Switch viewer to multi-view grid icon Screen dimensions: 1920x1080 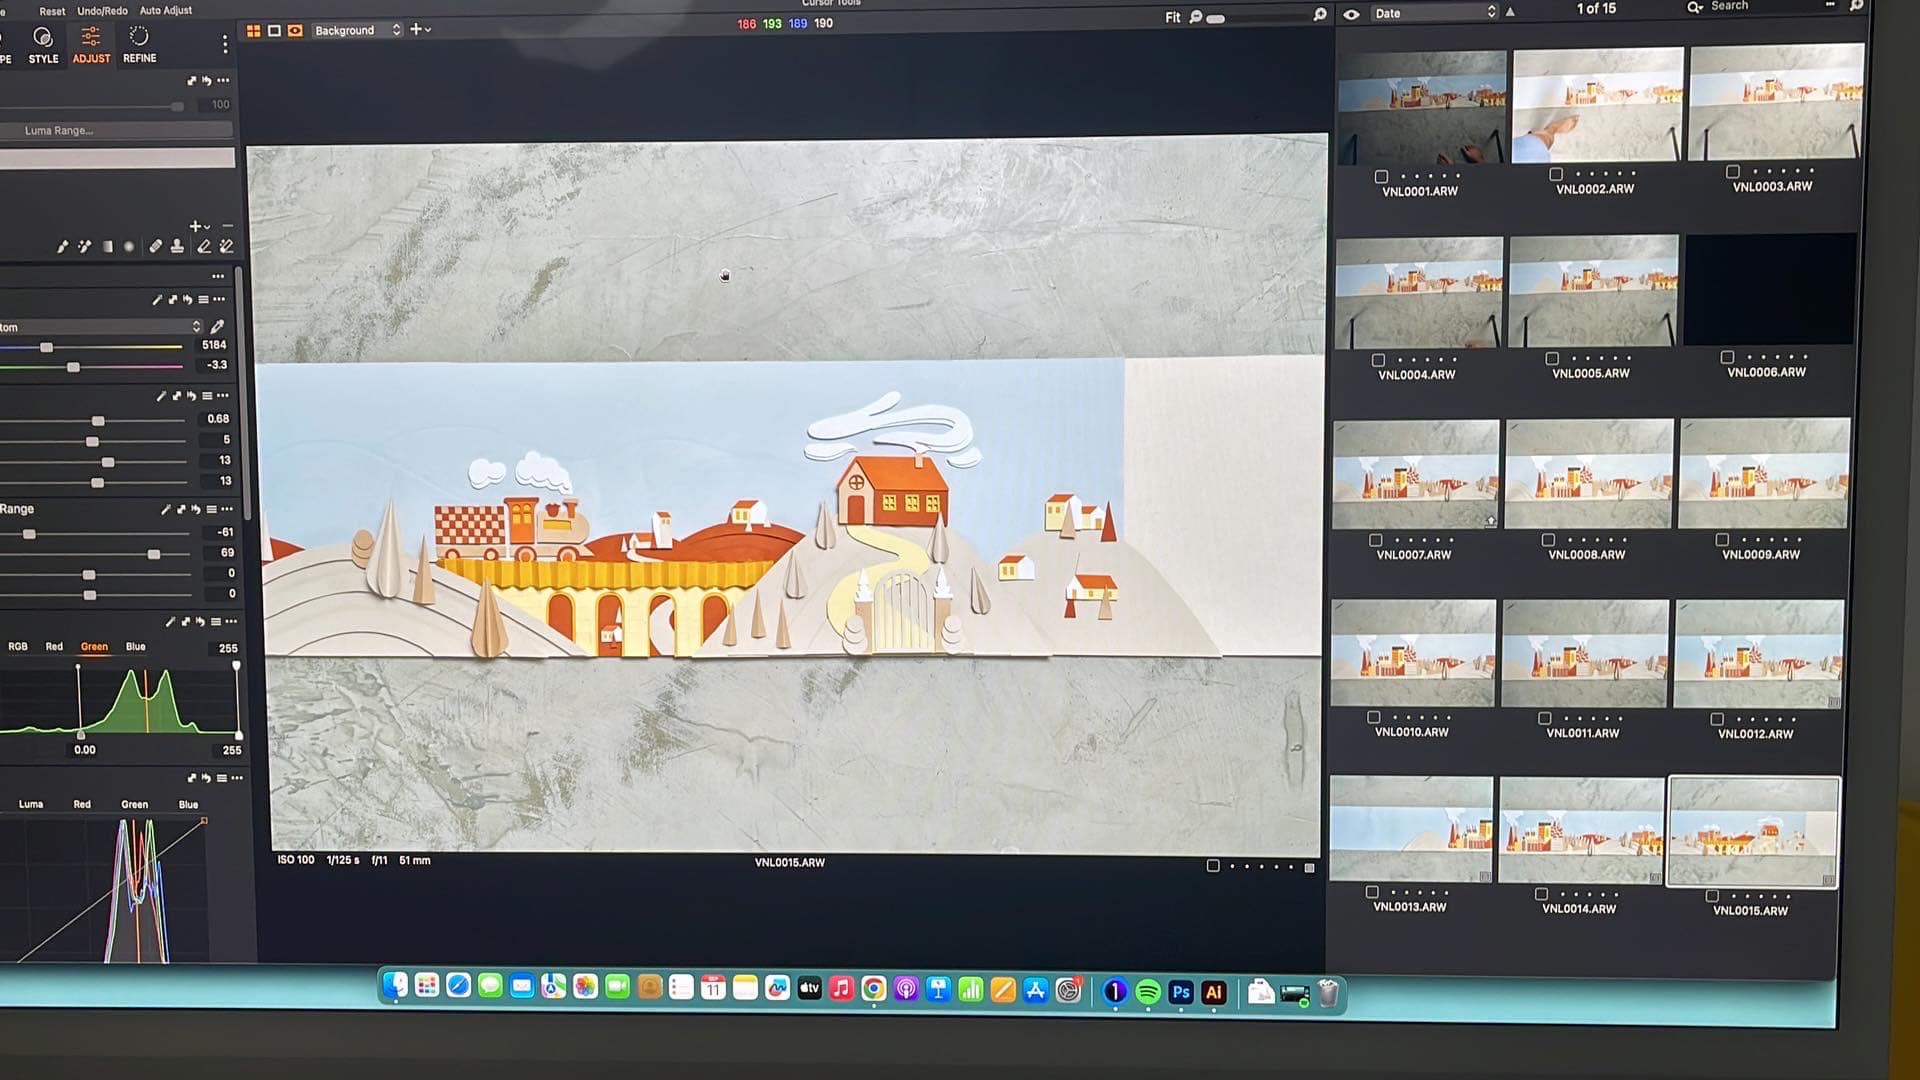coord(253,31)
